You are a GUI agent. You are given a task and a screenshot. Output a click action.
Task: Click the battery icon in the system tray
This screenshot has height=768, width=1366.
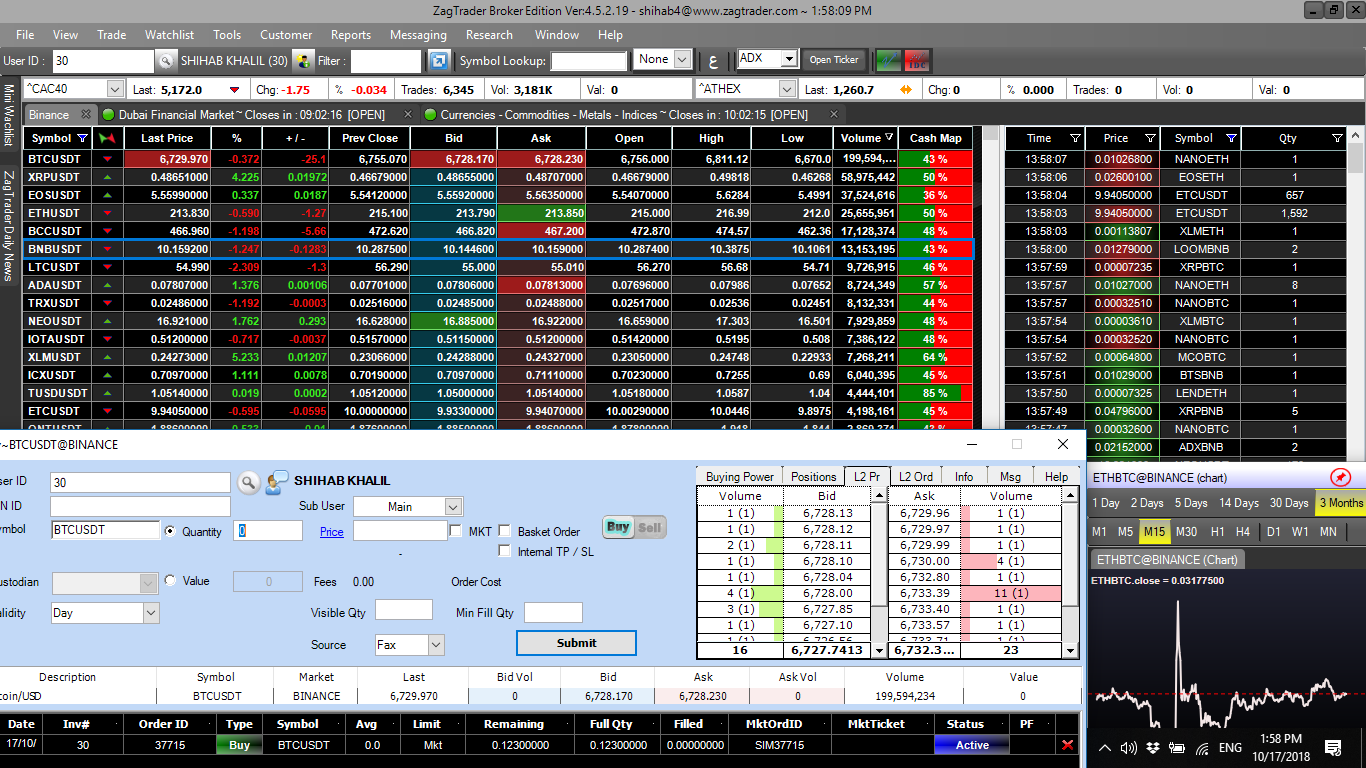pyautogui.click(x=1177, y=748)
